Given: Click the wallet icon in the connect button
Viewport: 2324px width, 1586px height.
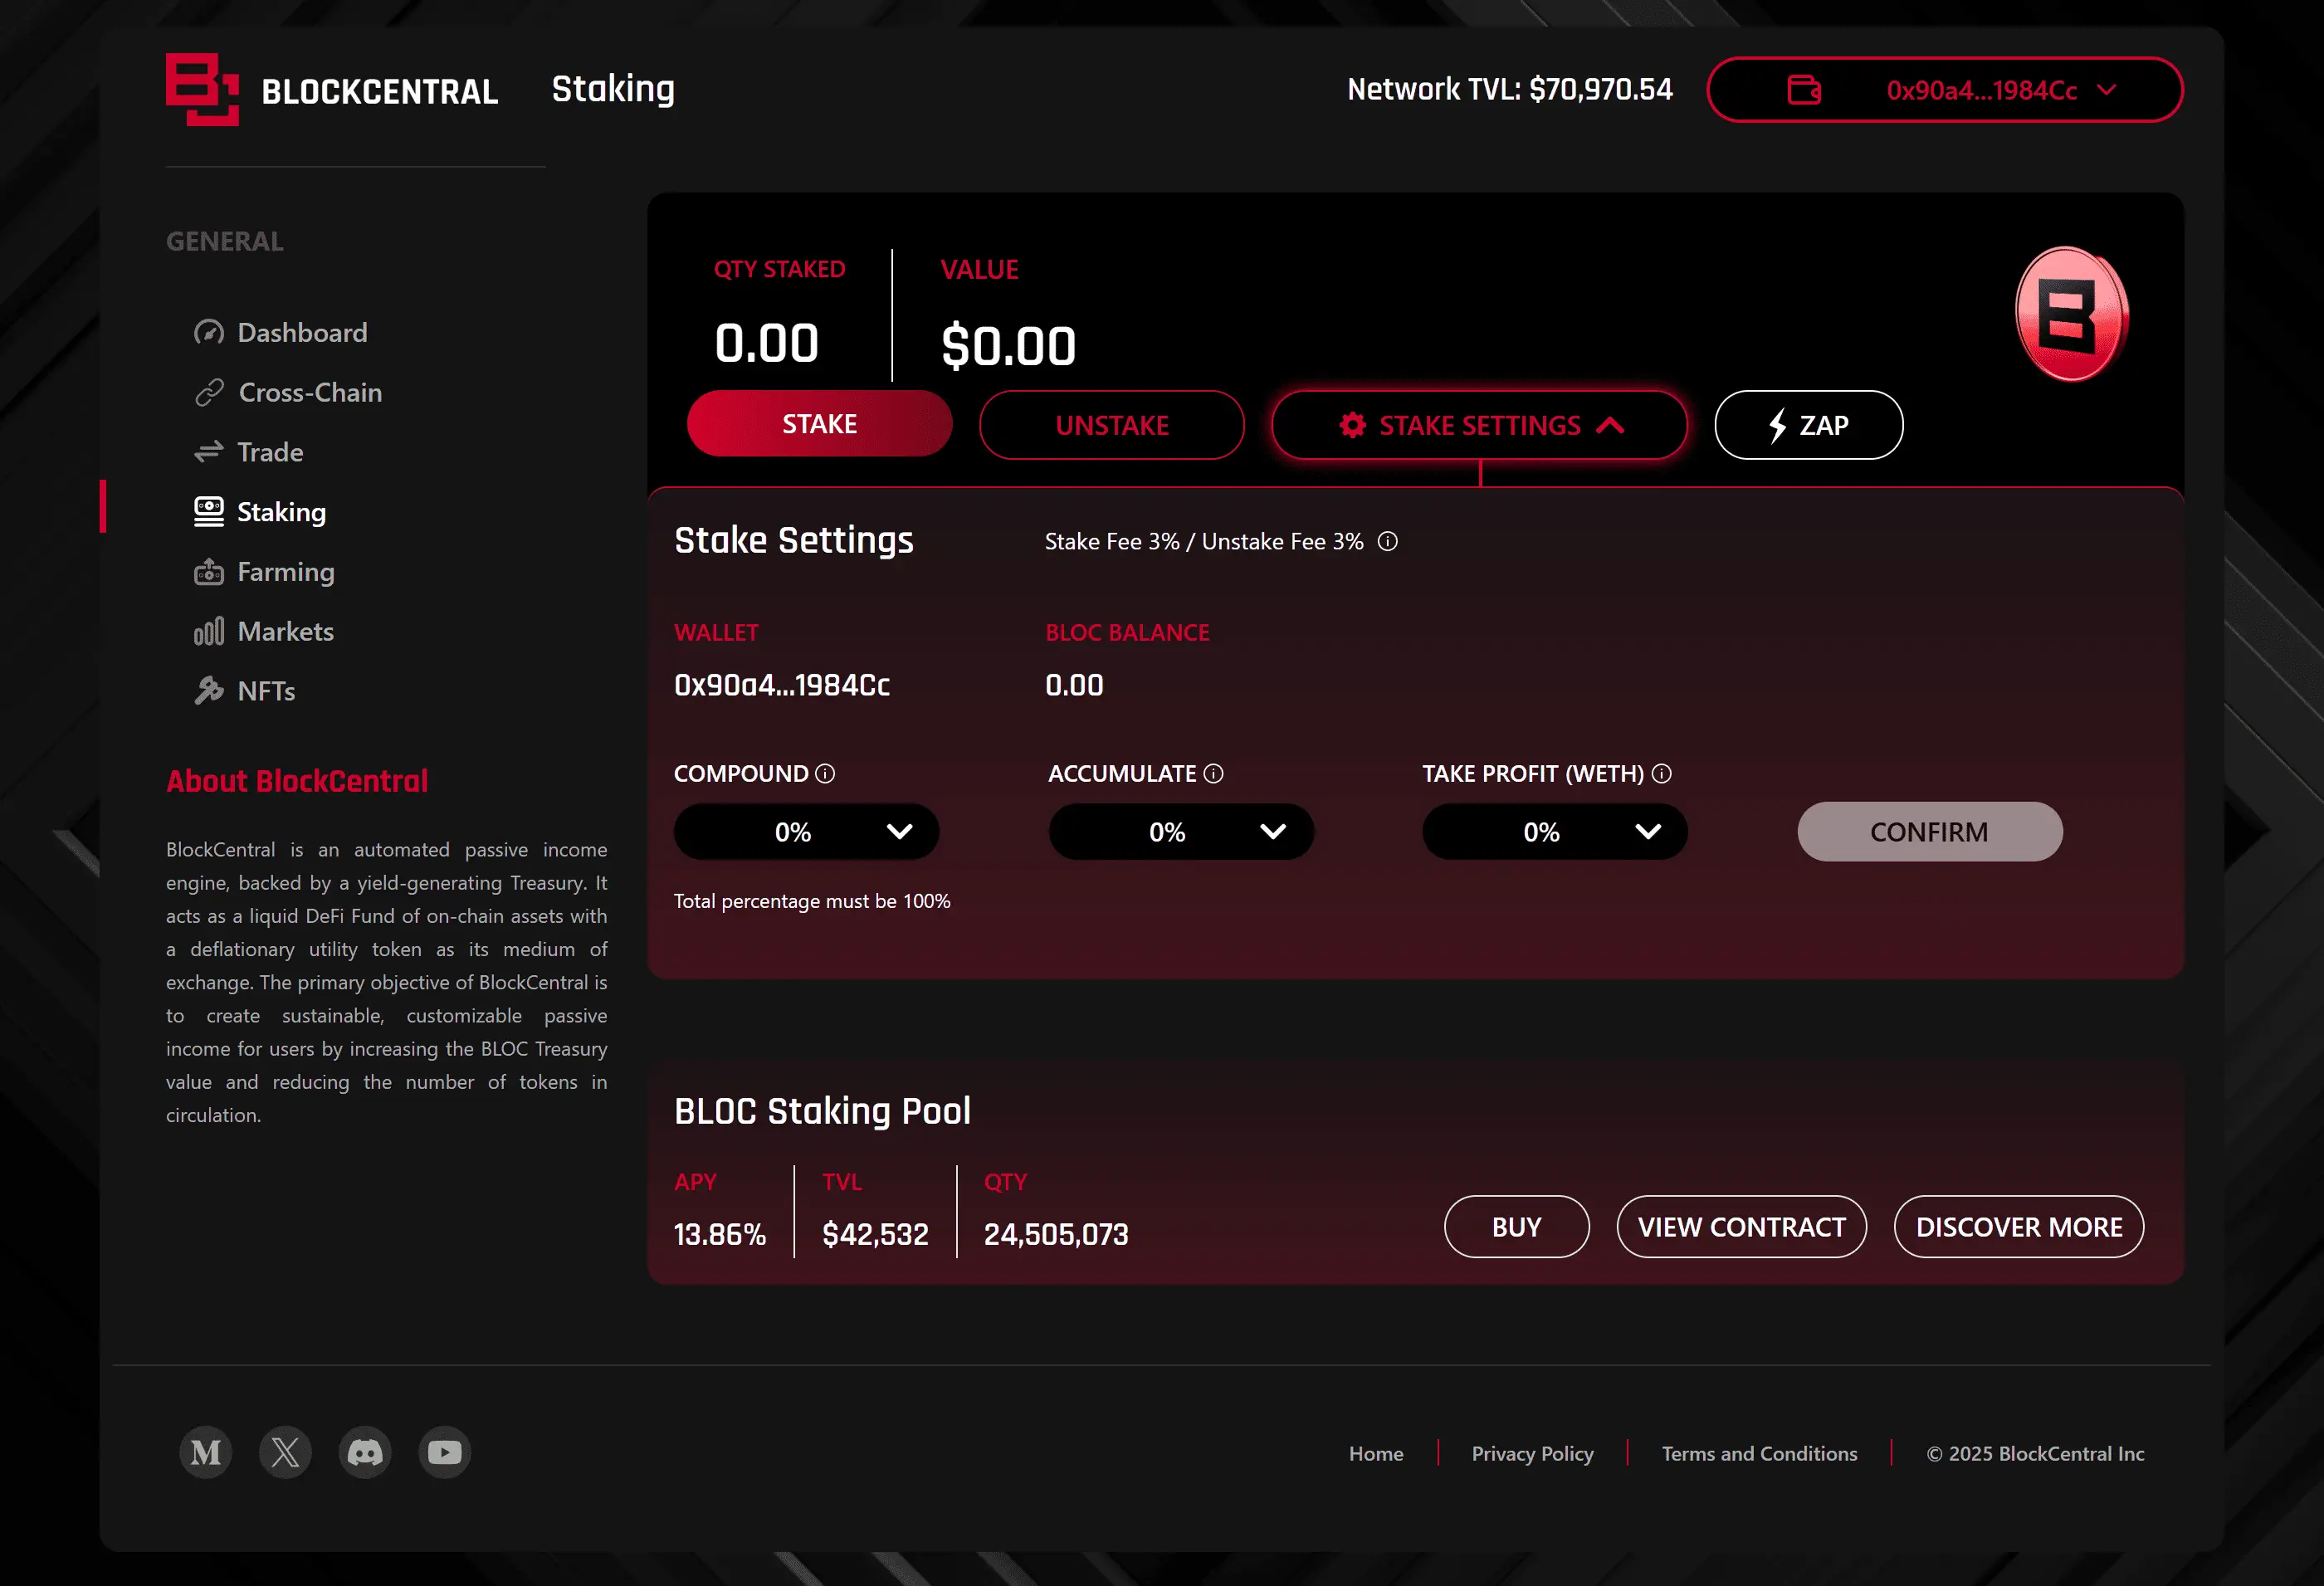Looking at the screenshot, I should coord(1803,89).
